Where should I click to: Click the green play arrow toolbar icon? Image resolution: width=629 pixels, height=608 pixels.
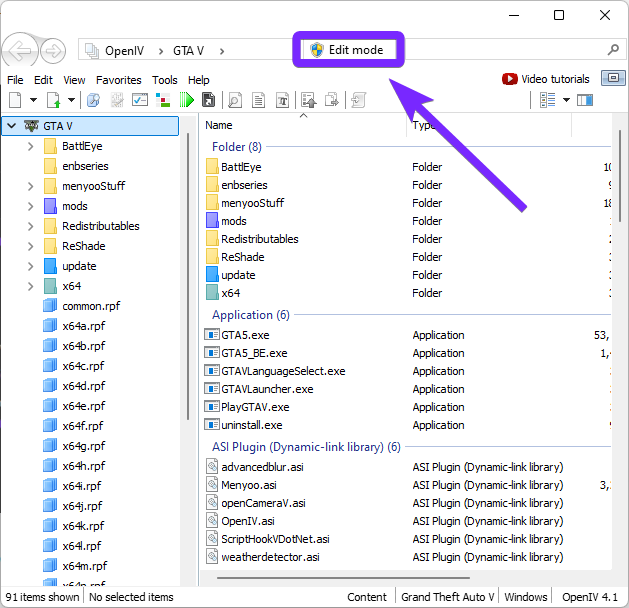[186, 100]
